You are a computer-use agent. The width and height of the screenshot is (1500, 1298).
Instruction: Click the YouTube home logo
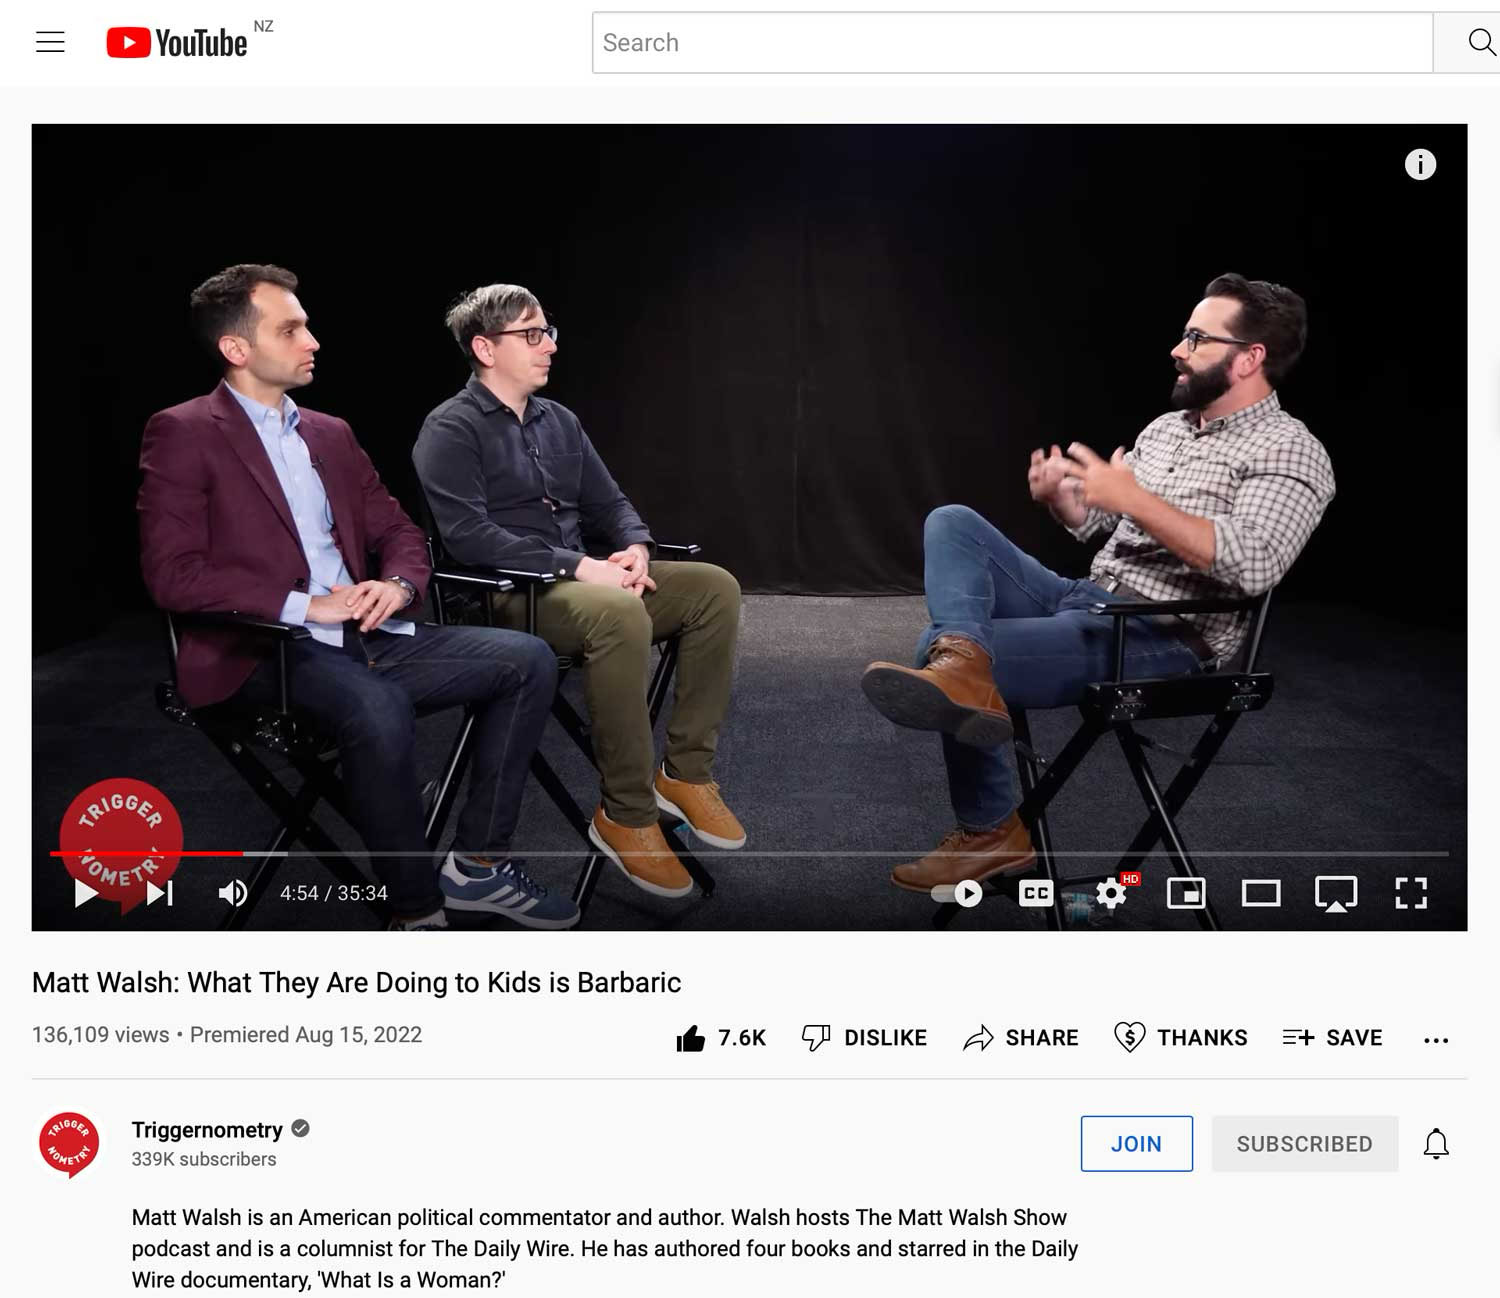(x=177, y=43)
